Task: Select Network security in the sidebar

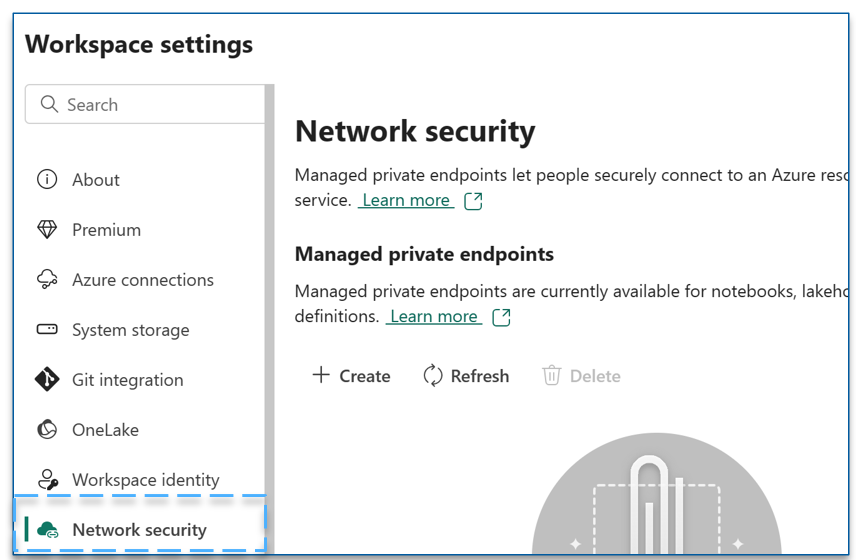Action: click(x=140, y=529)
